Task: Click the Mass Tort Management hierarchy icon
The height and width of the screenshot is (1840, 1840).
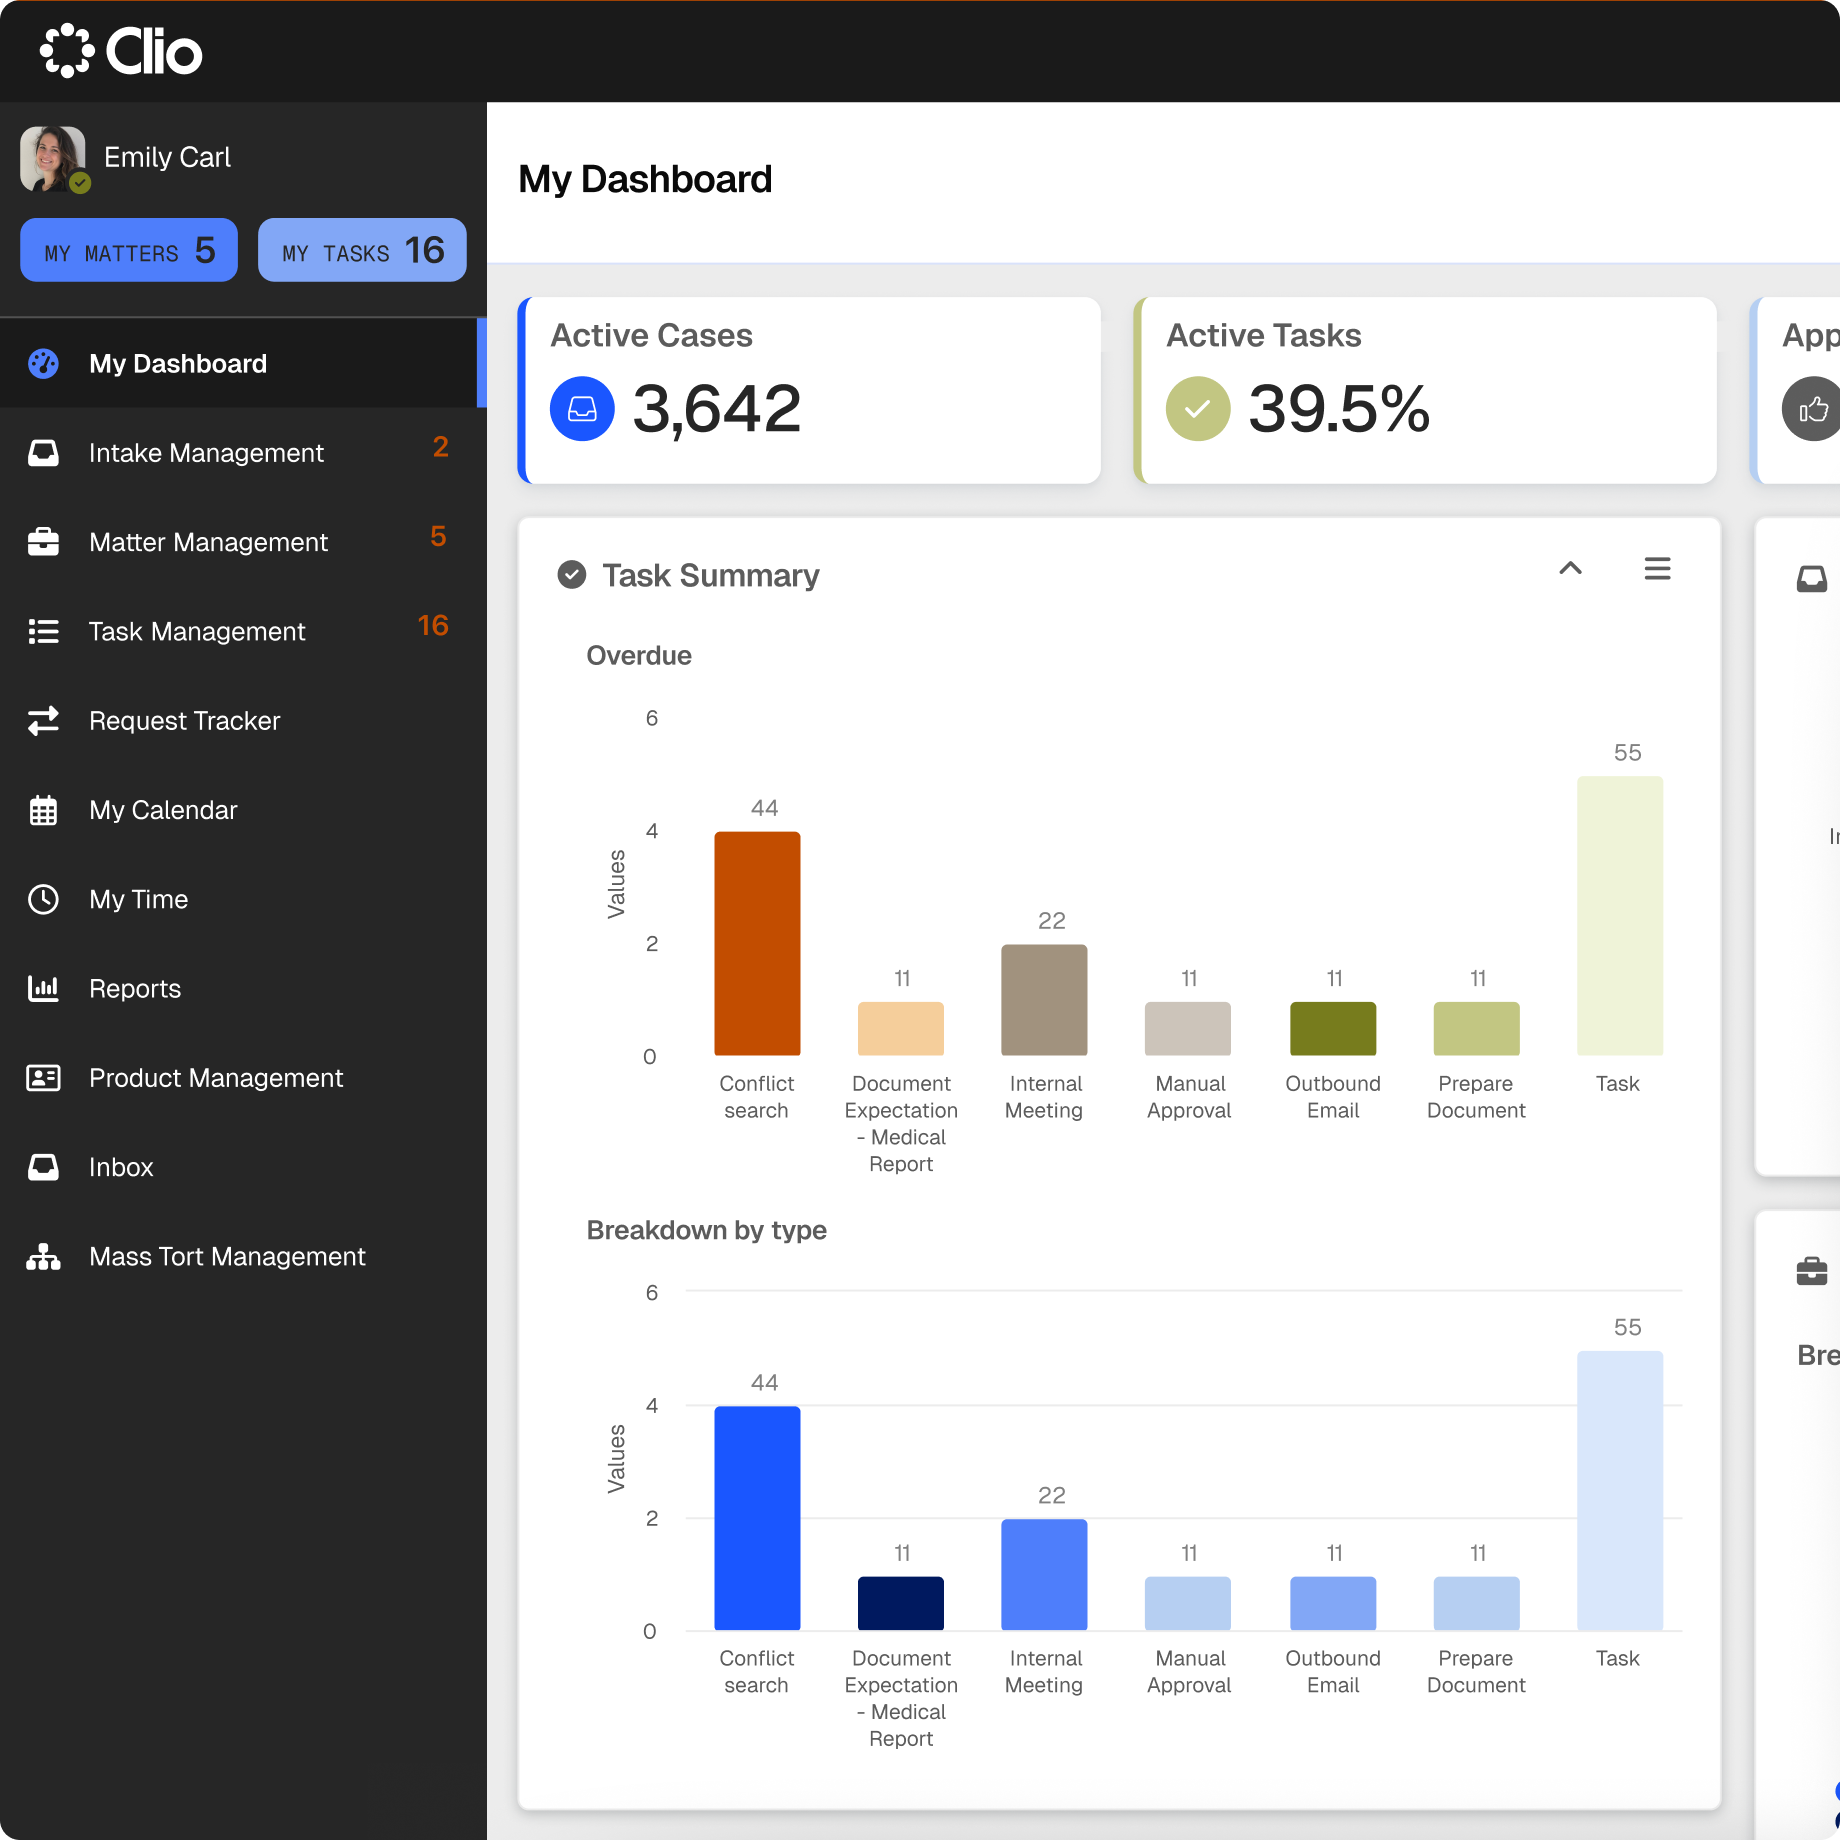Action: click(x=43, y=1256)
